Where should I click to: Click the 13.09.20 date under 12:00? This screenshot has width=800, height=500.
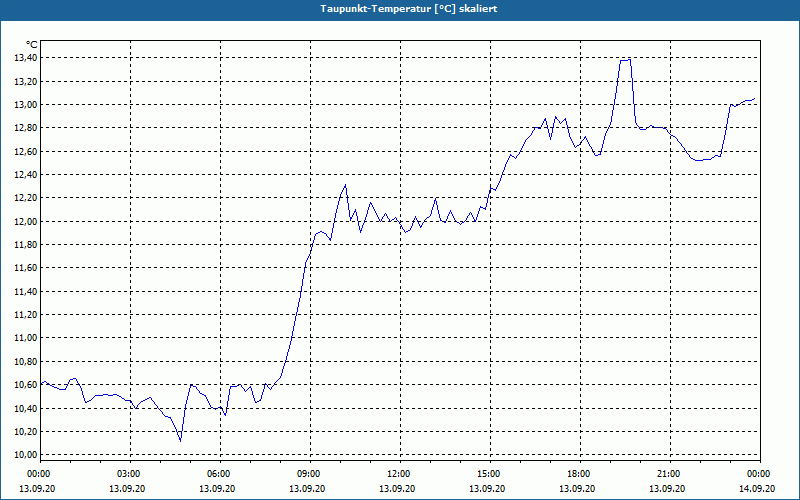pos(397,488)
